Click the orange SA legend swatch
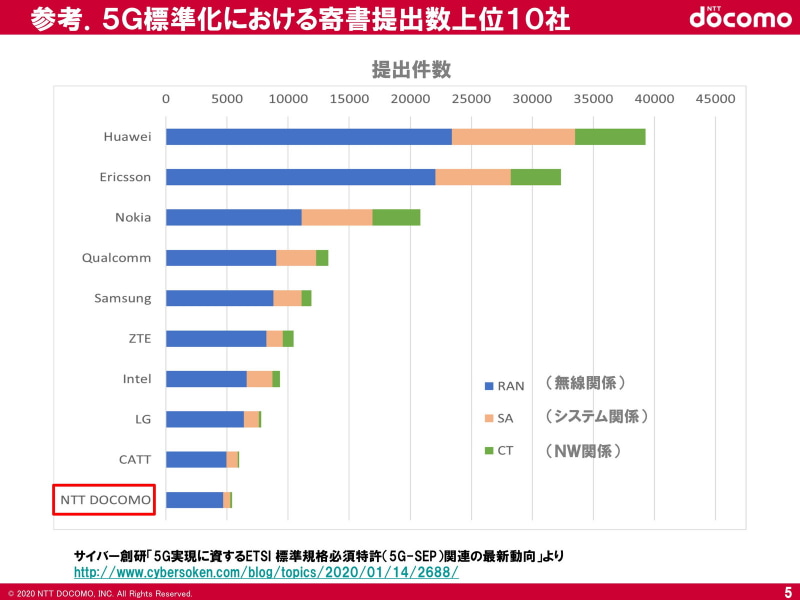 click(x=489, y=418)
